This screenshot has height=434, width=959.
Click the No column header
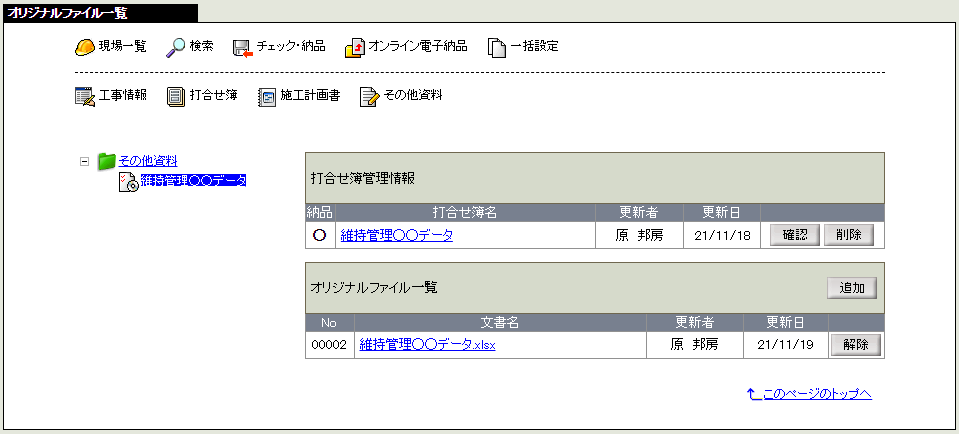[x=330, y=323]
